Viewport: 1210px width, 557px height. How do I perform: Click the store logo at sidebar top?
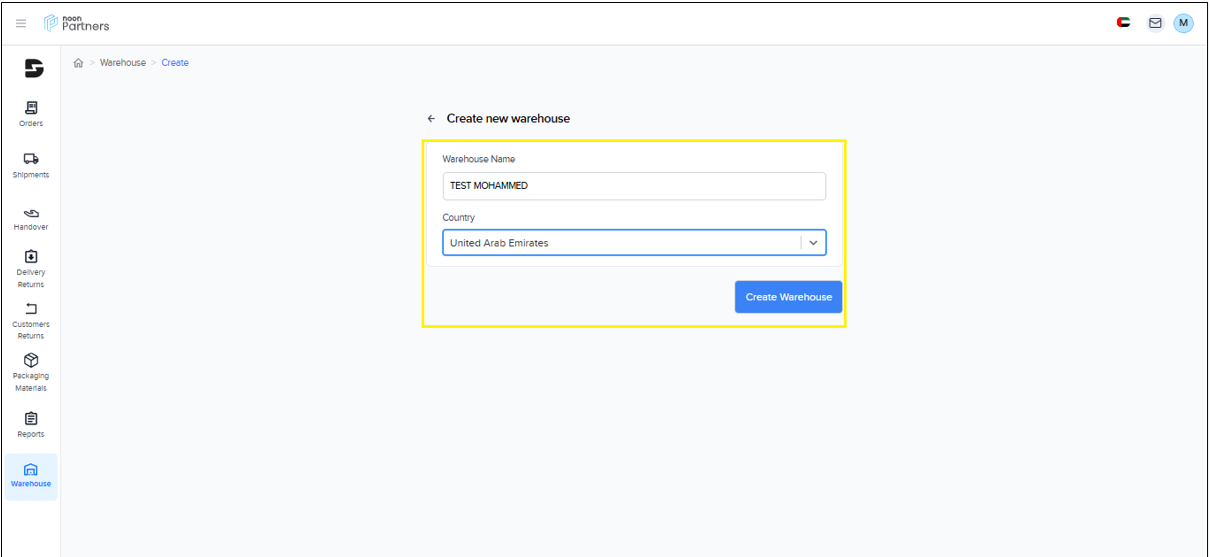pos(33,68)
